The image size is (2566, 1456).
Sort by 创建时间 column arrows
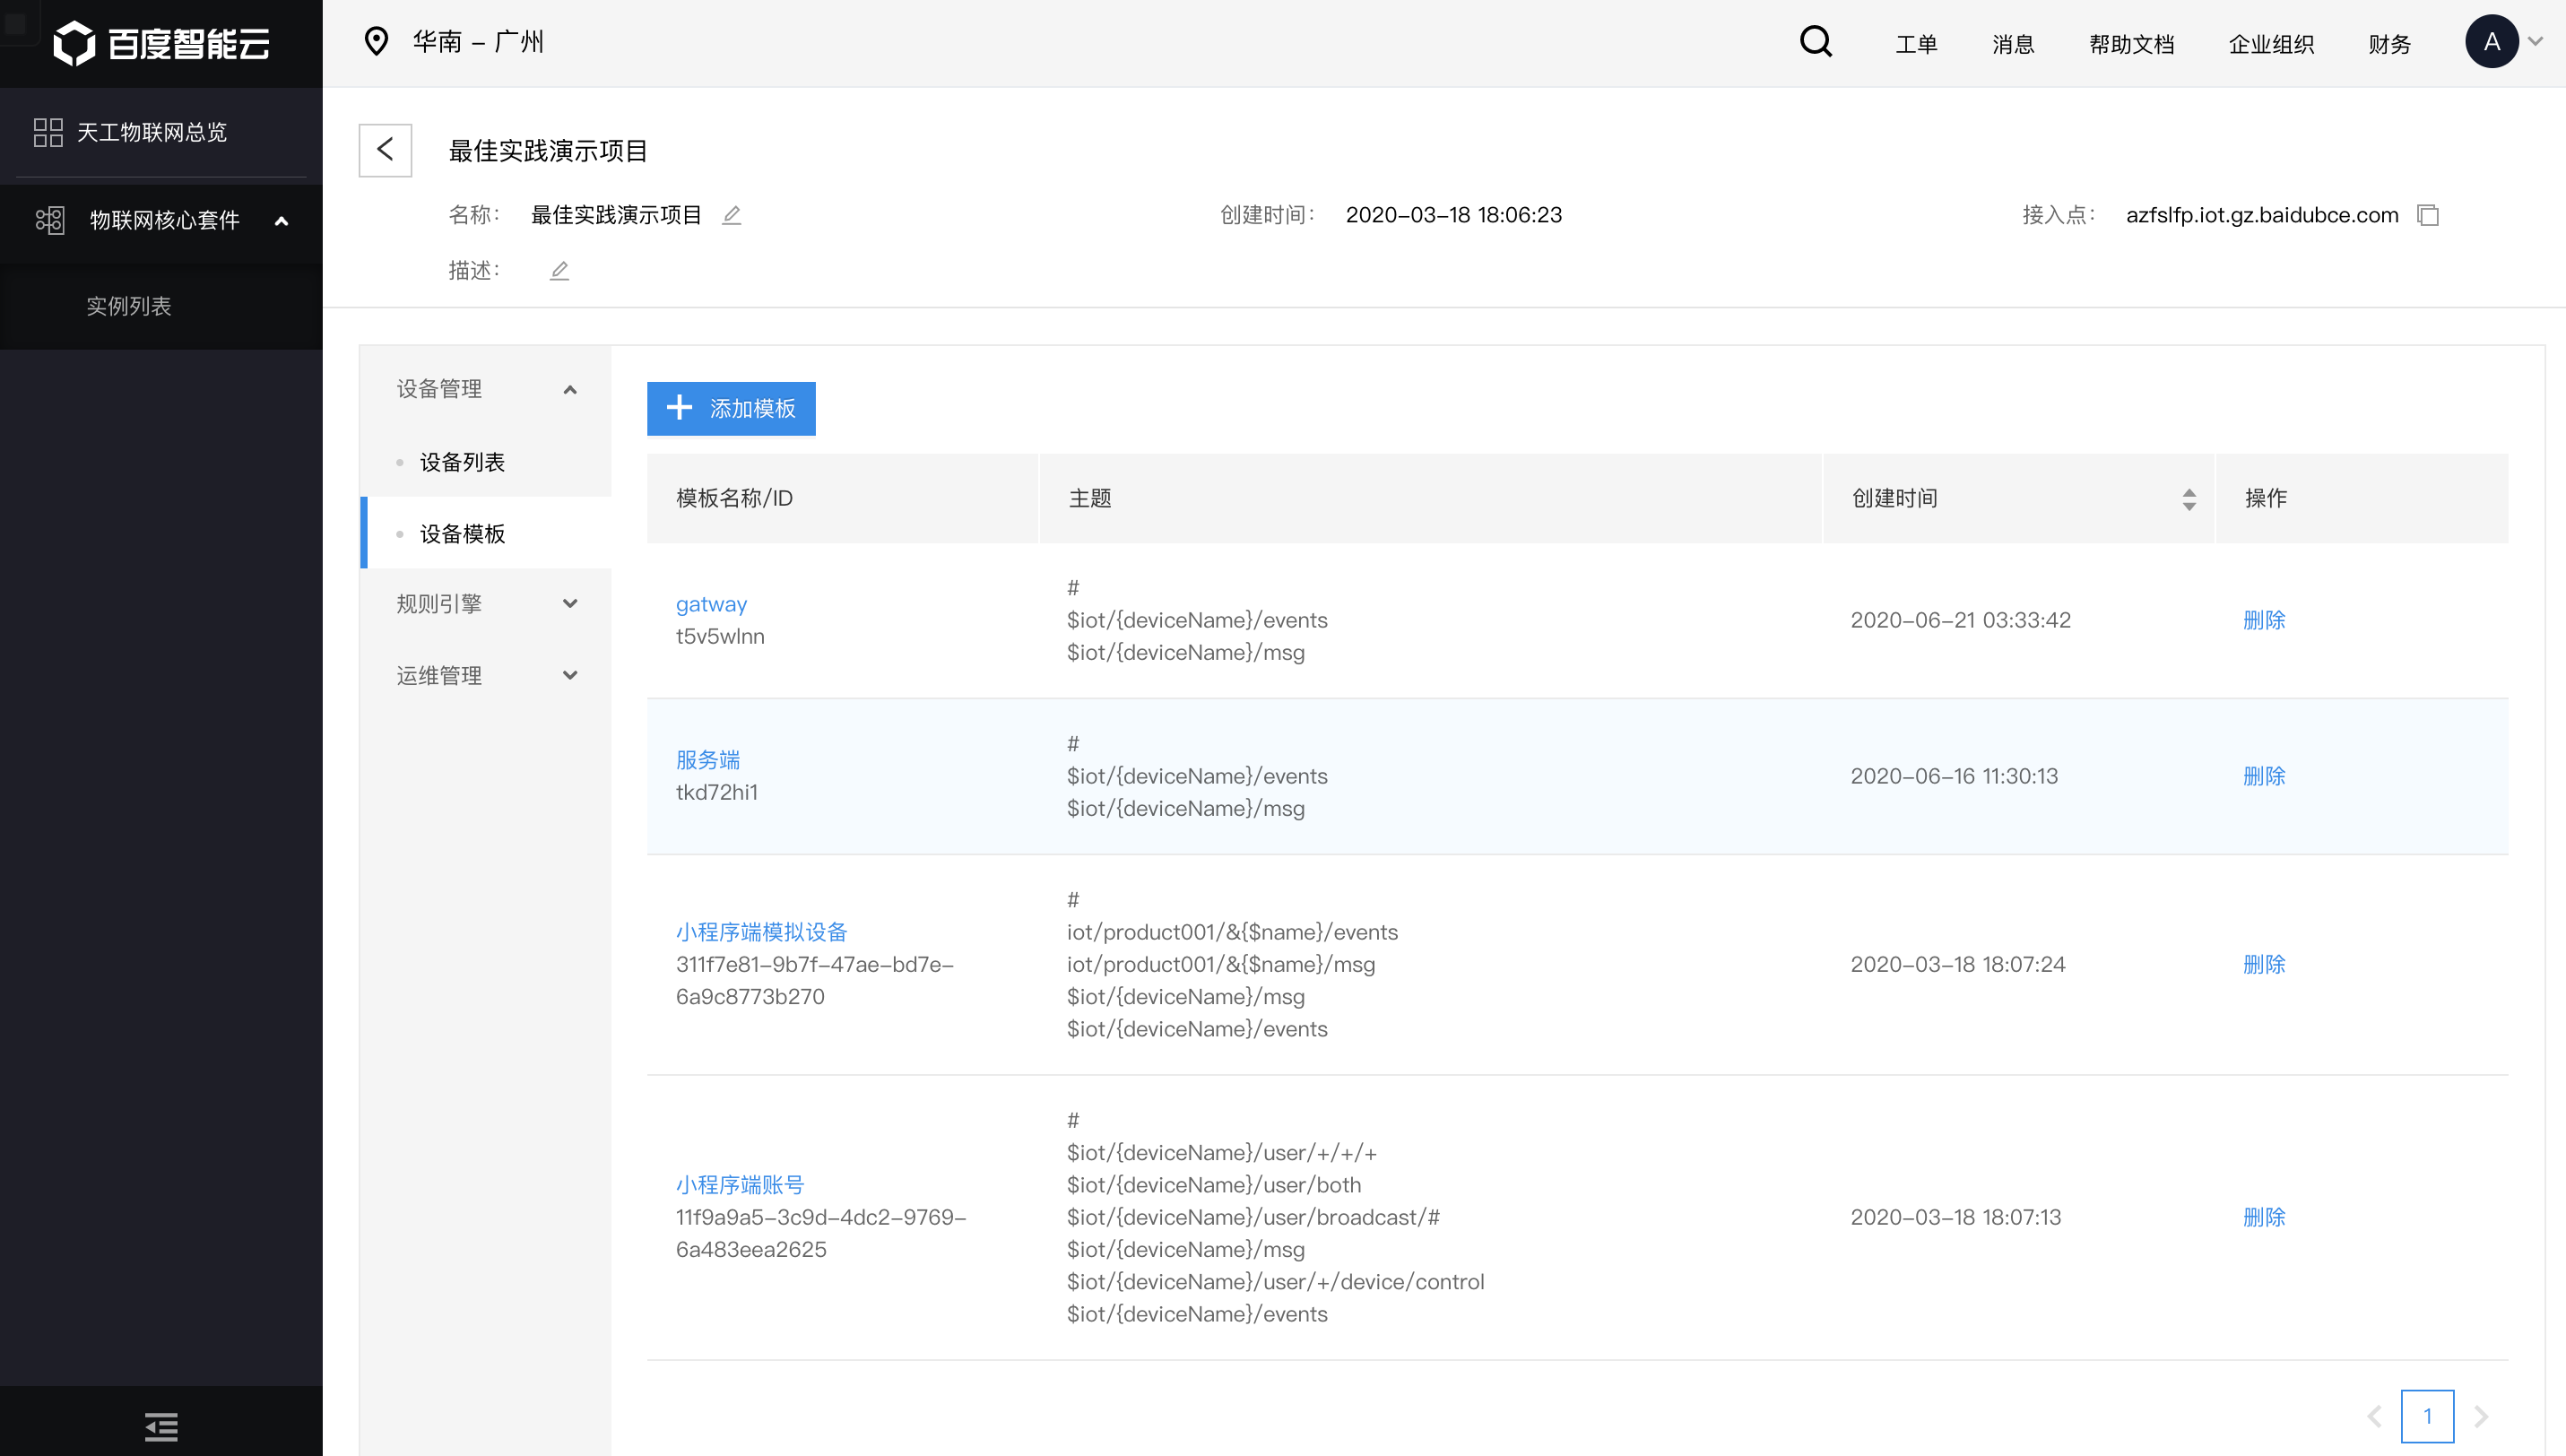(2189, 499)
